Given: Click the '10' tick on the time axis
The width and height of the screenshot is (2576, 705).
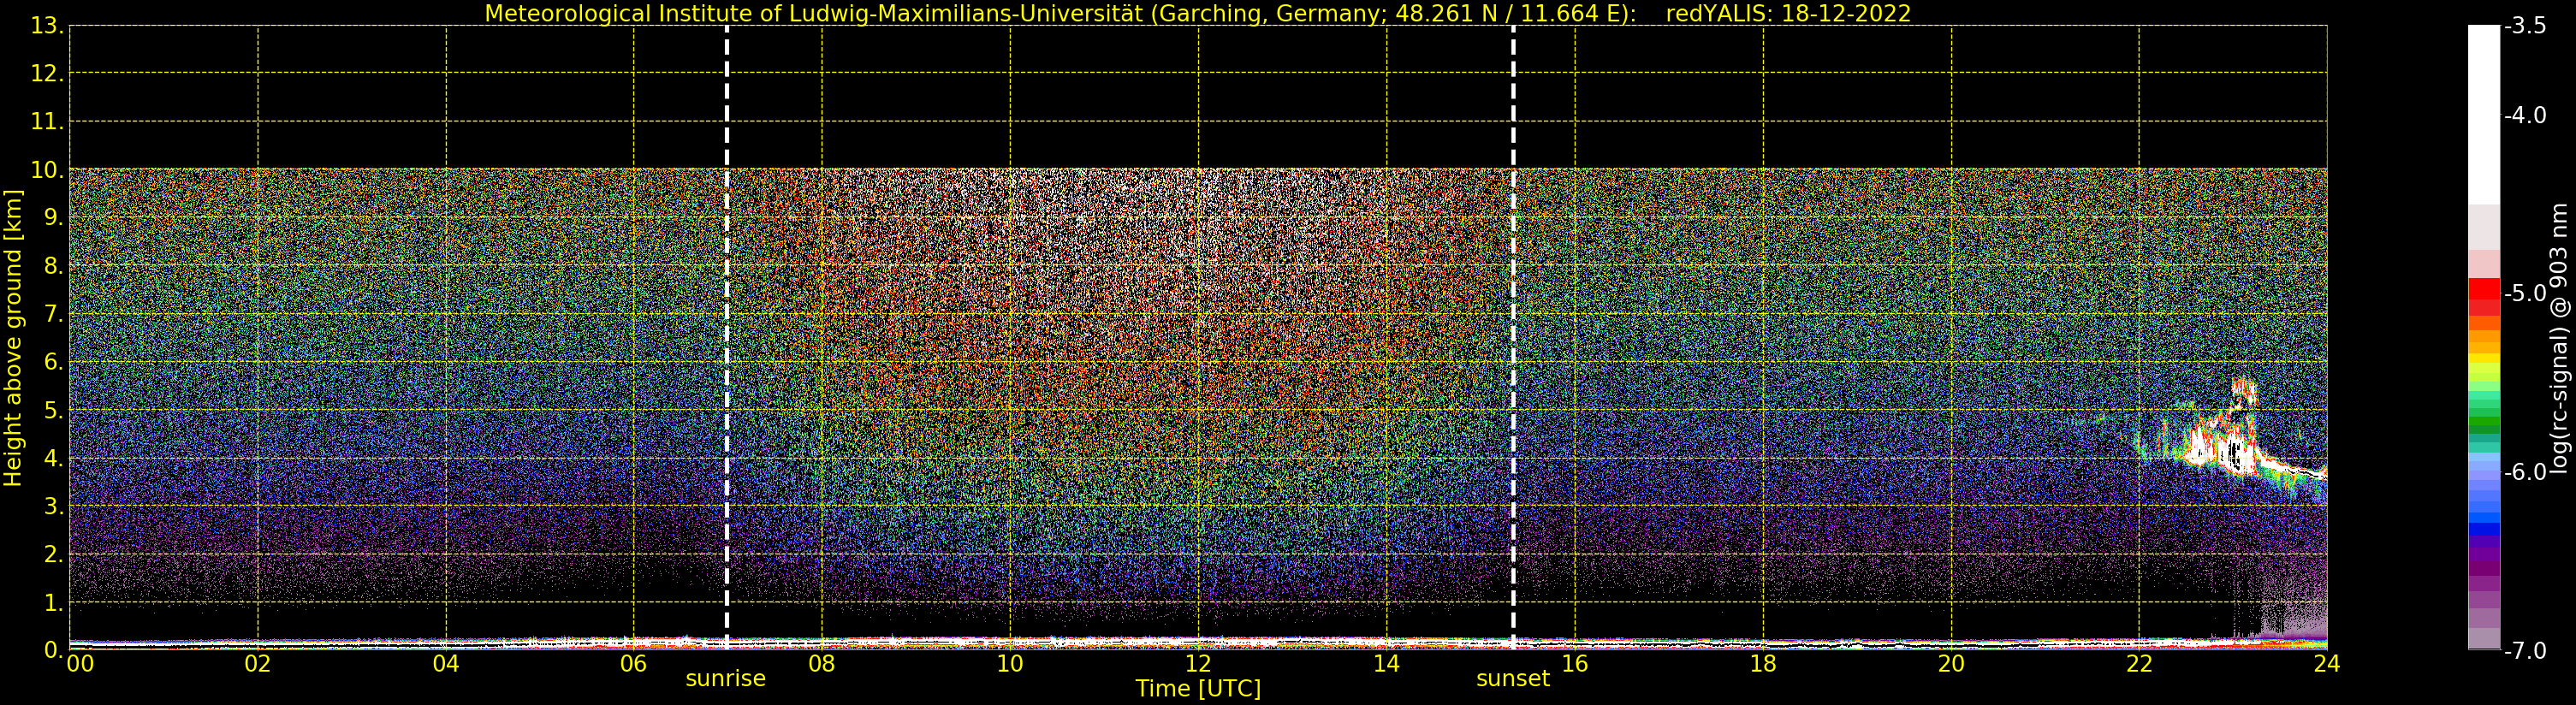Looking at the screenshot, I should (x=1010, y=663).
